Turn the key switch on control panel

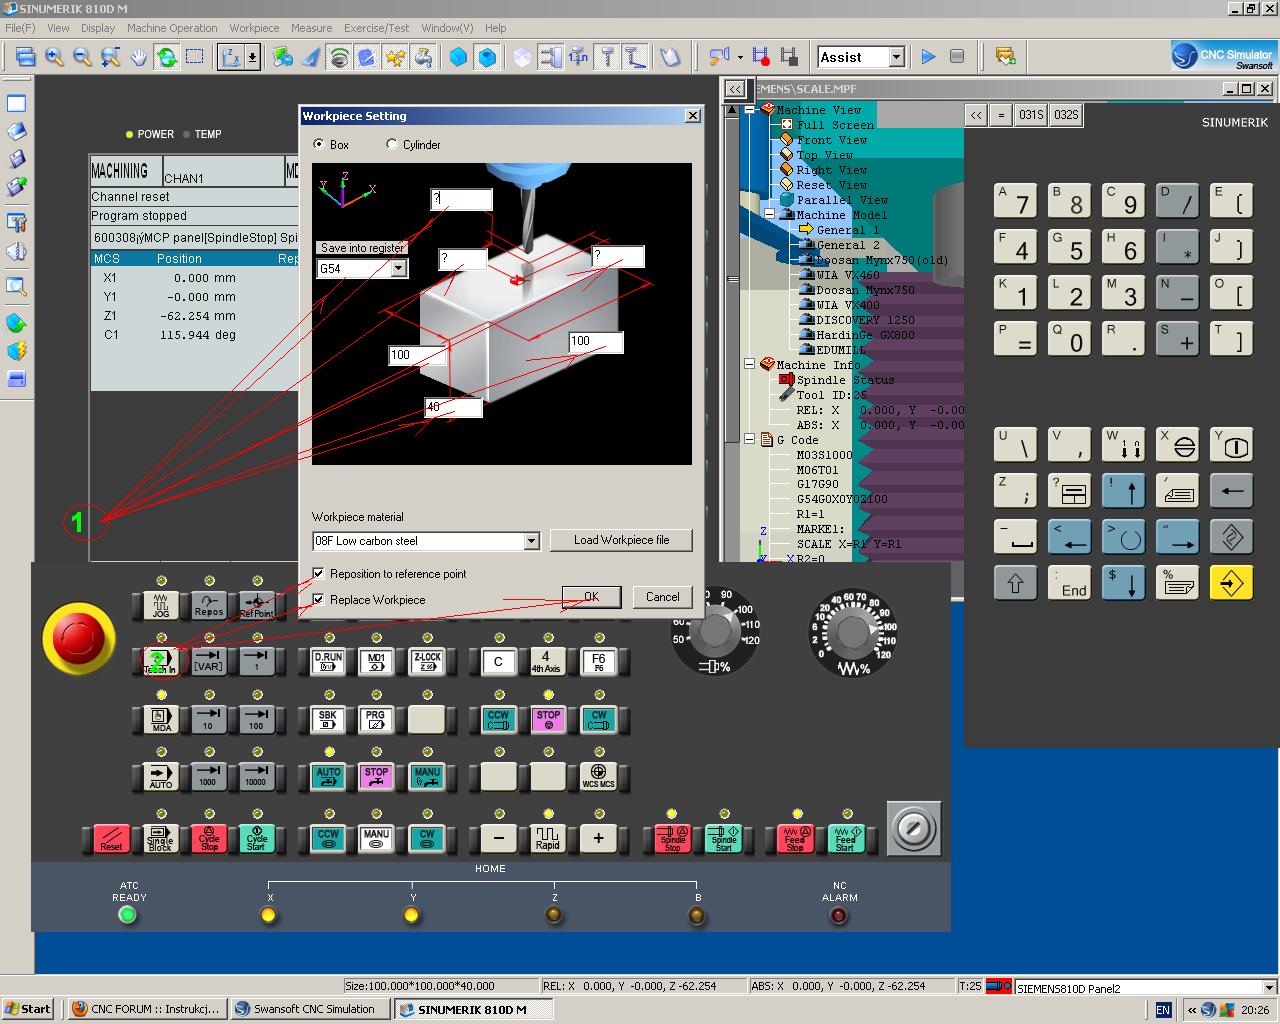click(914, 828)
